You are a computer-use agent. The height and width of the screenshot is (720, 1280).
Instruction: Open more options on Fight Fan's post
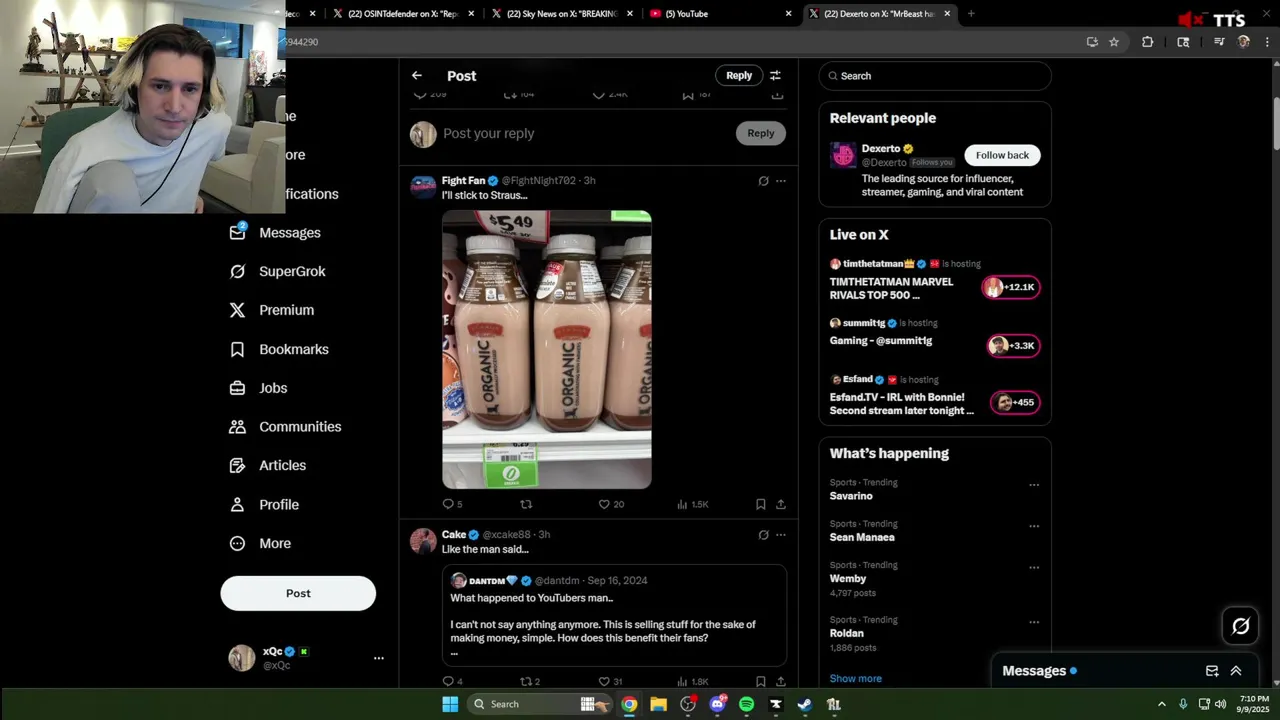[781, 181]
